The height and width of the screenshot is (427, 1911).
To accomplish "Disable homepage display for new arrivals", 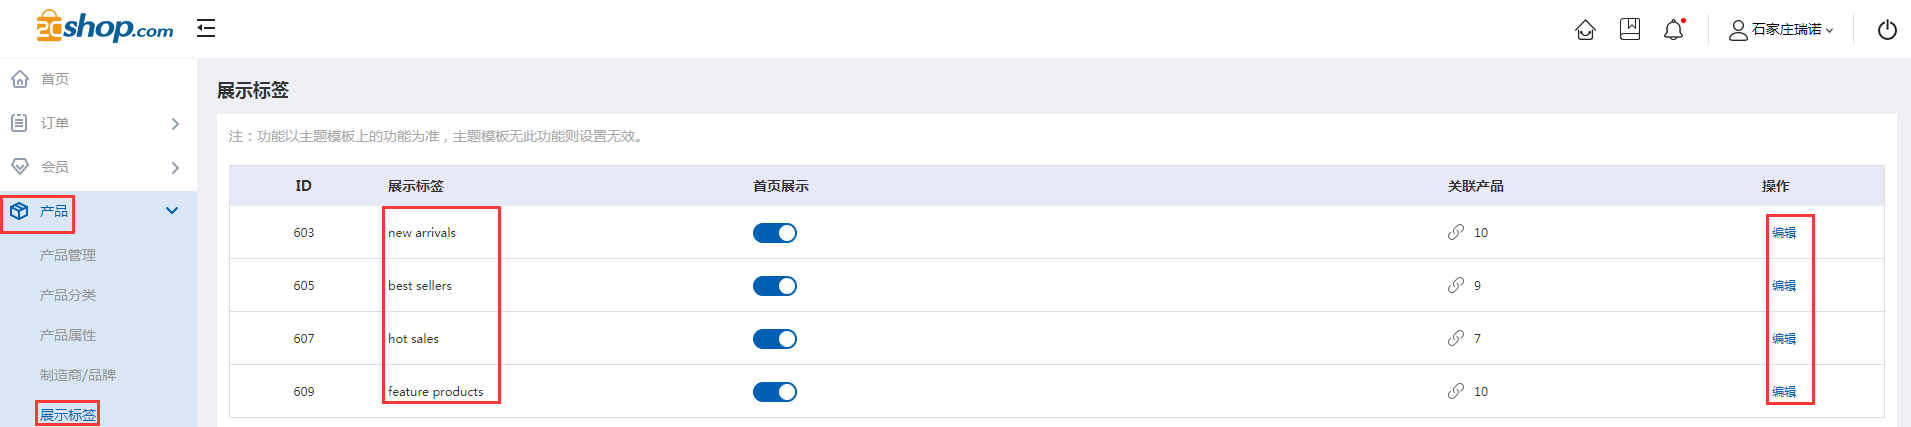I will (775, 233).
